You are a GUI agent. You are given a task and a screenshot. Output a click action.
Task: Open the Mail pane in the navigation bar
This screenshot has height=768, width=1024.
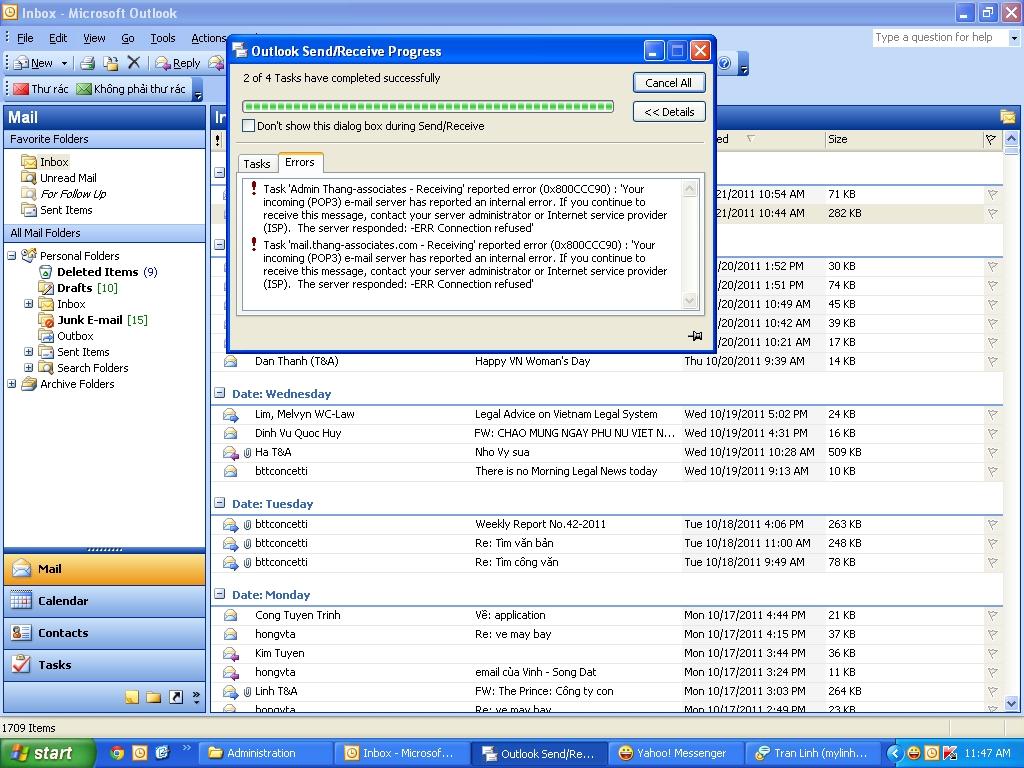(x=104, y=569)
